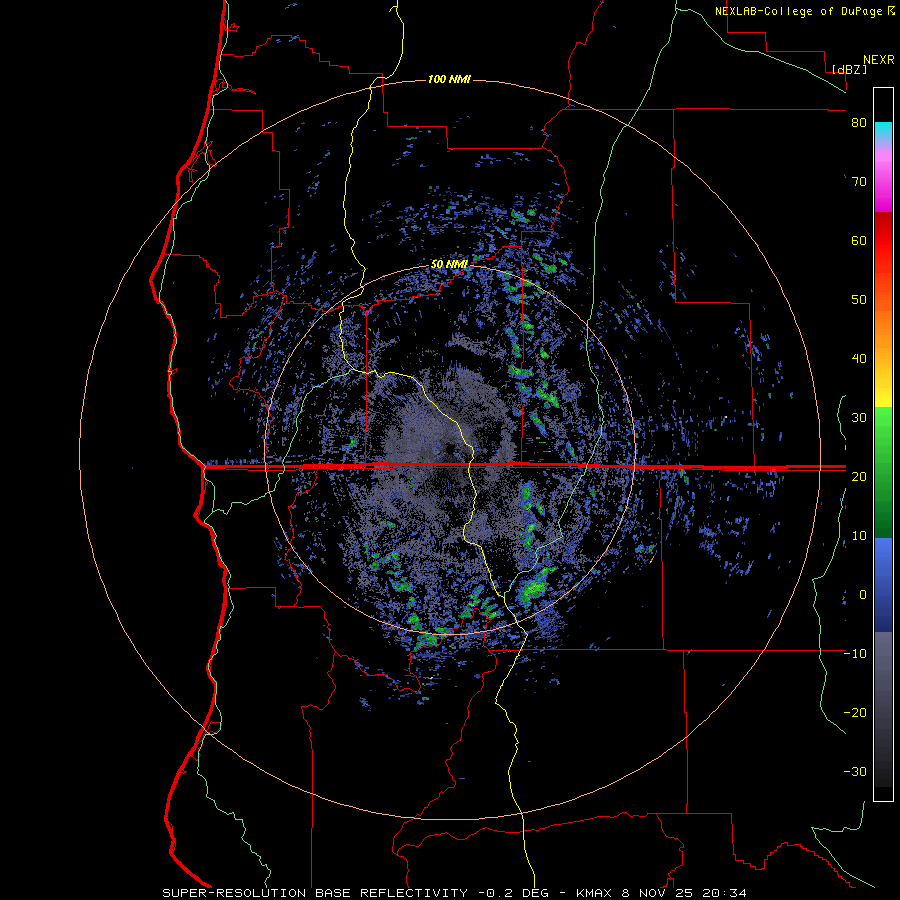
Task: Click the 70 value on the dBZ scale
Action: (859, 182)
